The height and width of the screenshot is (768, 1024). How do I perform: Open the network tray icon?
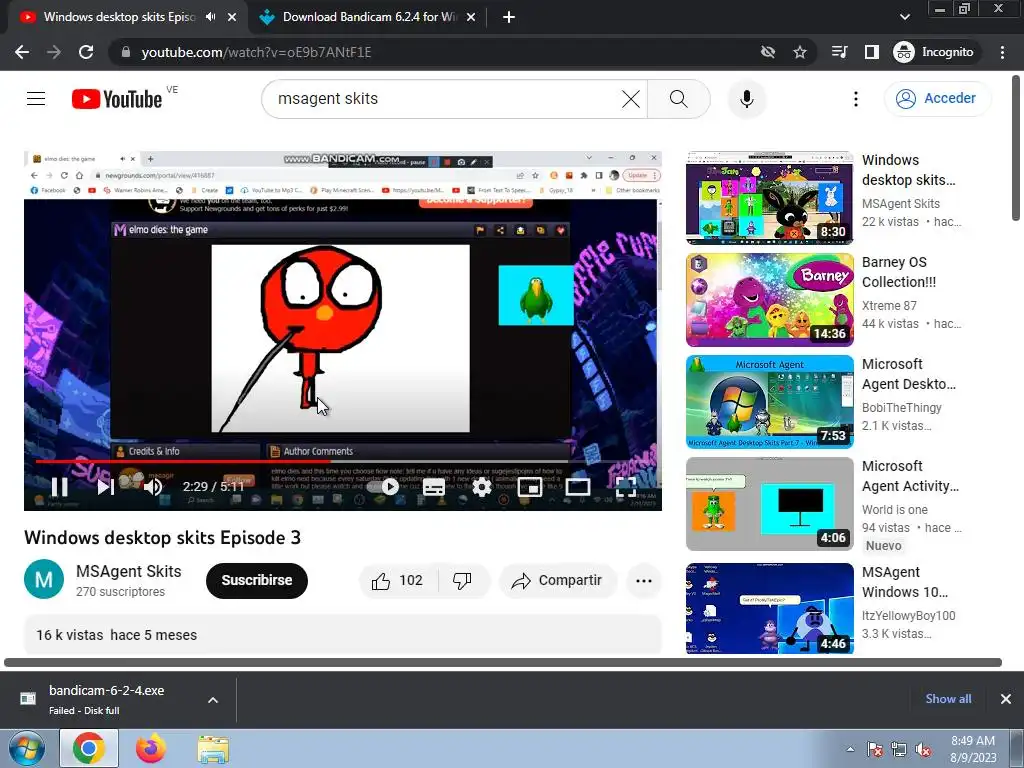click(899, 750)
